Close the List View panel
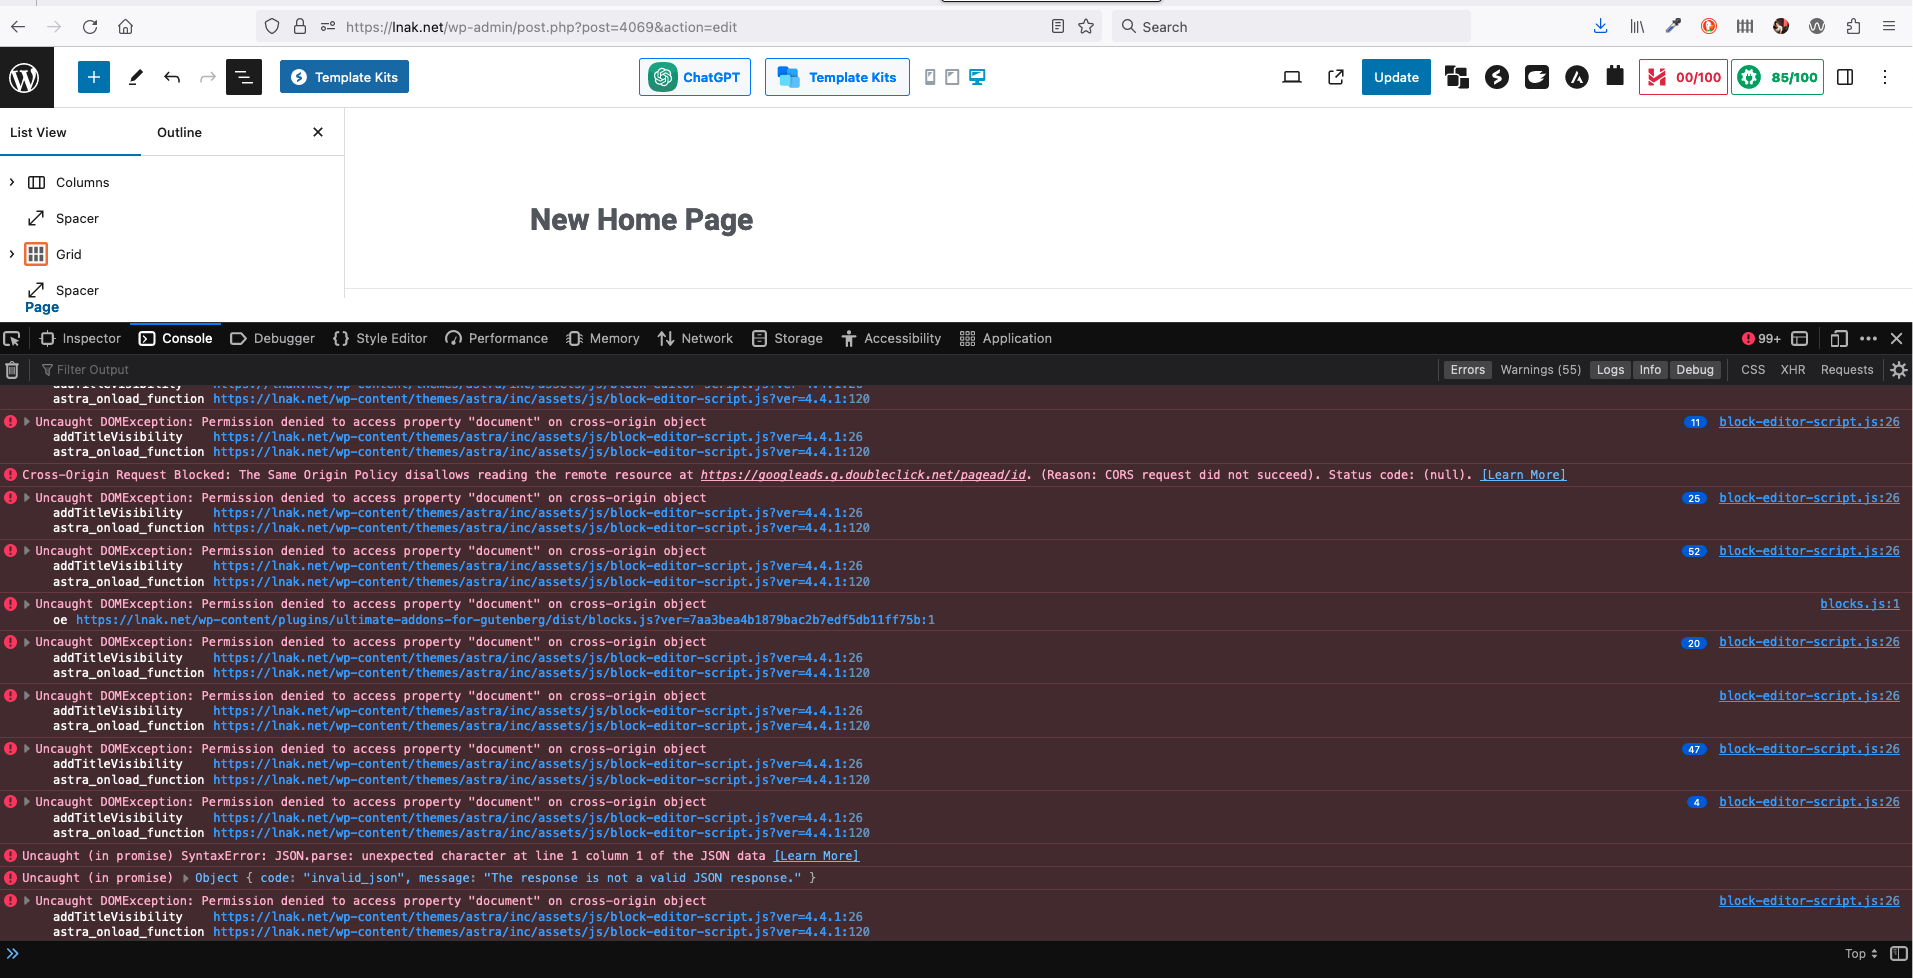Viewport: 1913px width, 978px height. pyautogui.click(x=318, y=132)
